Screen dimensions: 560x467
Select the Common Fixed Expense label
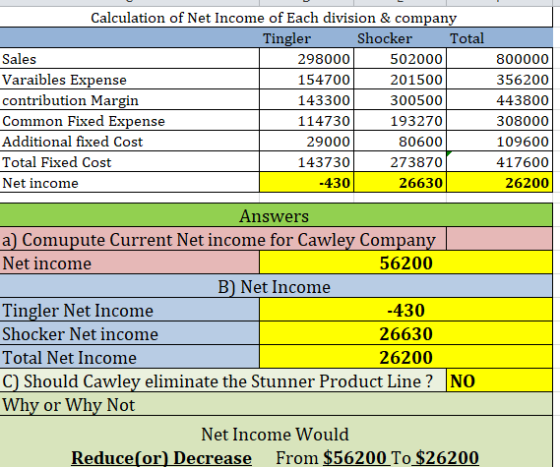pyautogui.click(x=129, y=121)
